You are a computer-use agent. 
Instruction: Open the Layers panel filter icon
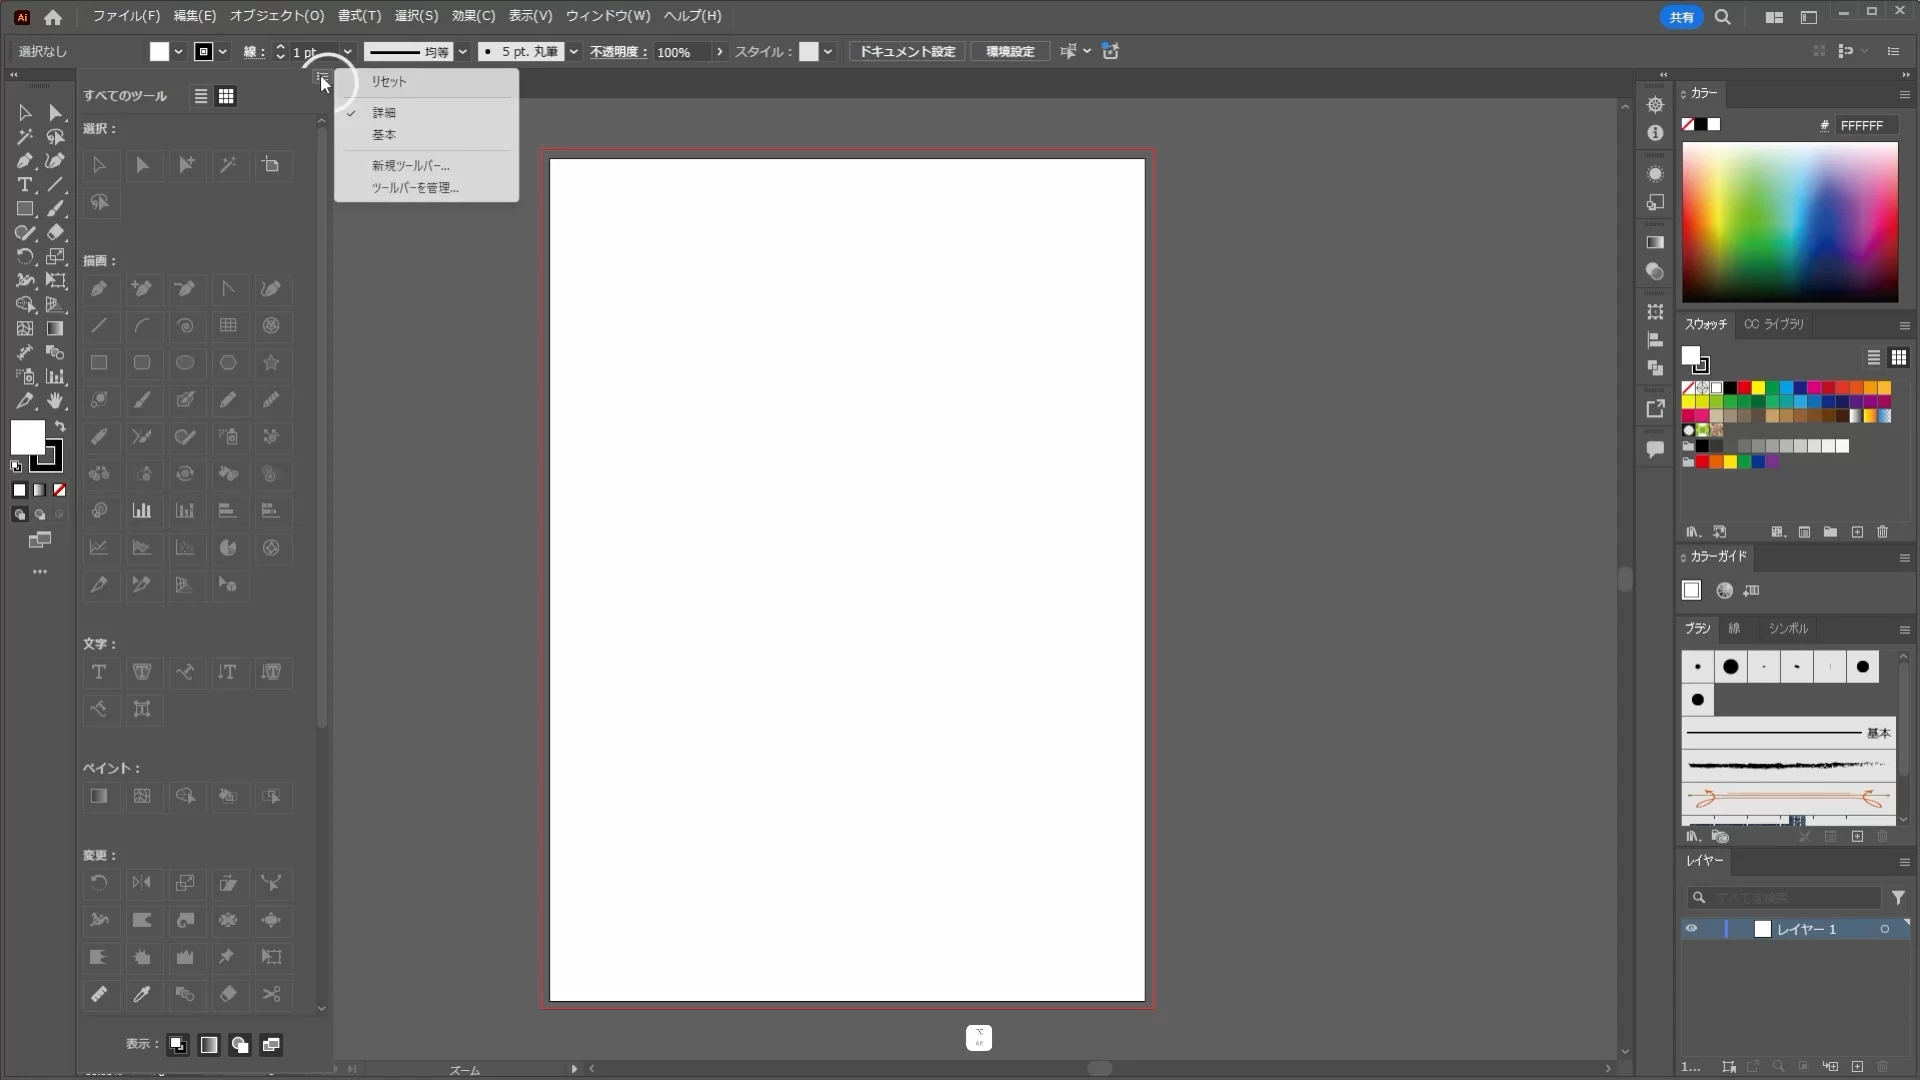pyautogui.click(x=1898, y=898)
